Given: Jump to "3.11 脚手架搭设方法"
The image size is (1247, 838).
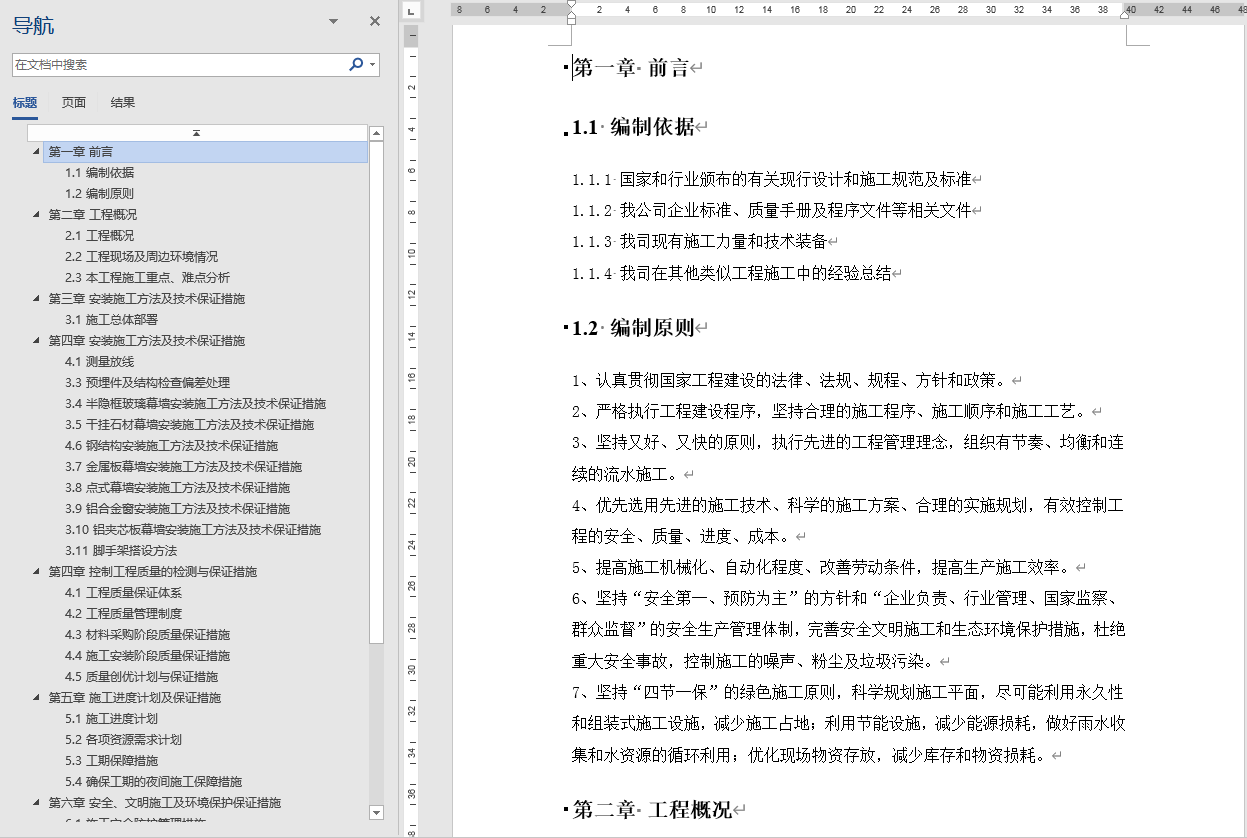Looking at the screenshot, I should [114, 550].
